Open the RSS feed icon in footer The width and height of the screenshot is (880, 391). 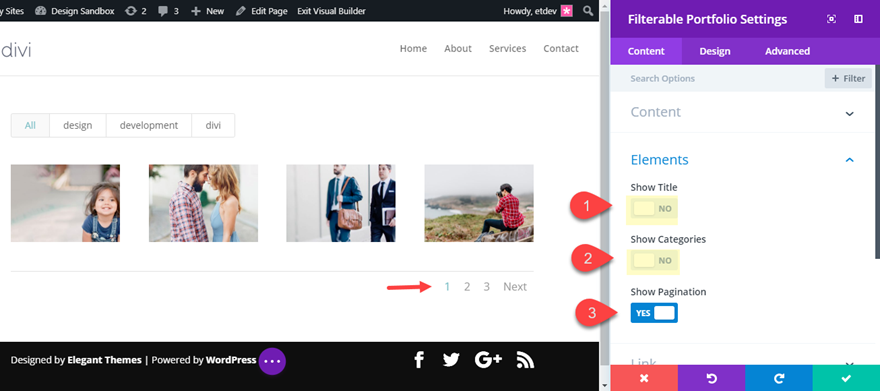pyautogui.click(x=525, y=360)
